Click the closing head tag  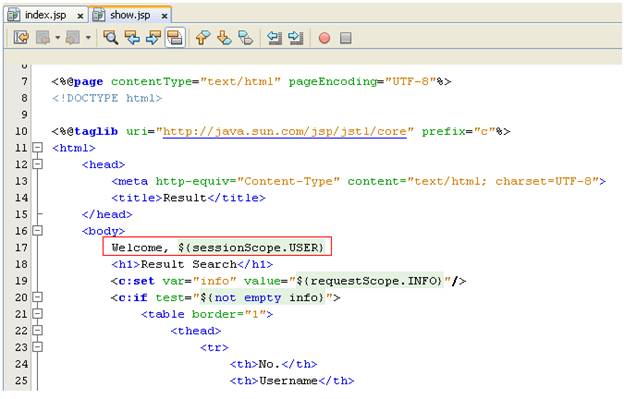point(107,214)
